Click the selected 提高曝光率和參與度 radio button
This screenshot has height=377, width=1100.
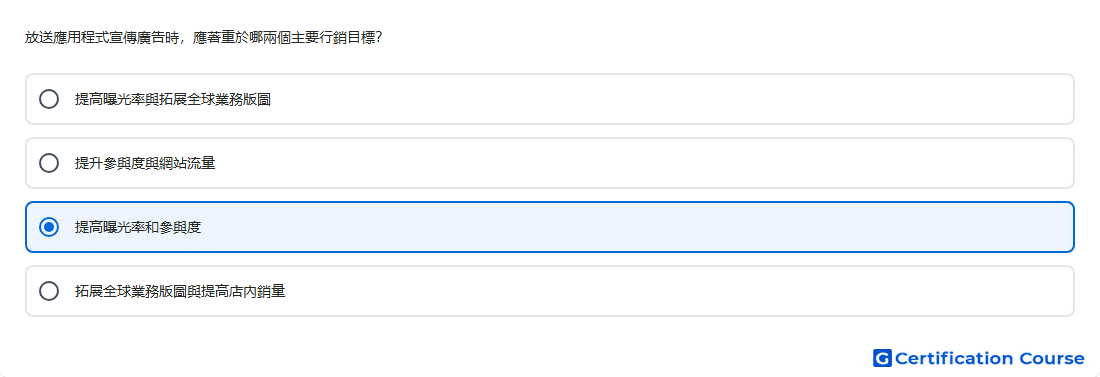pyautogui.click(x=49, y=227)
